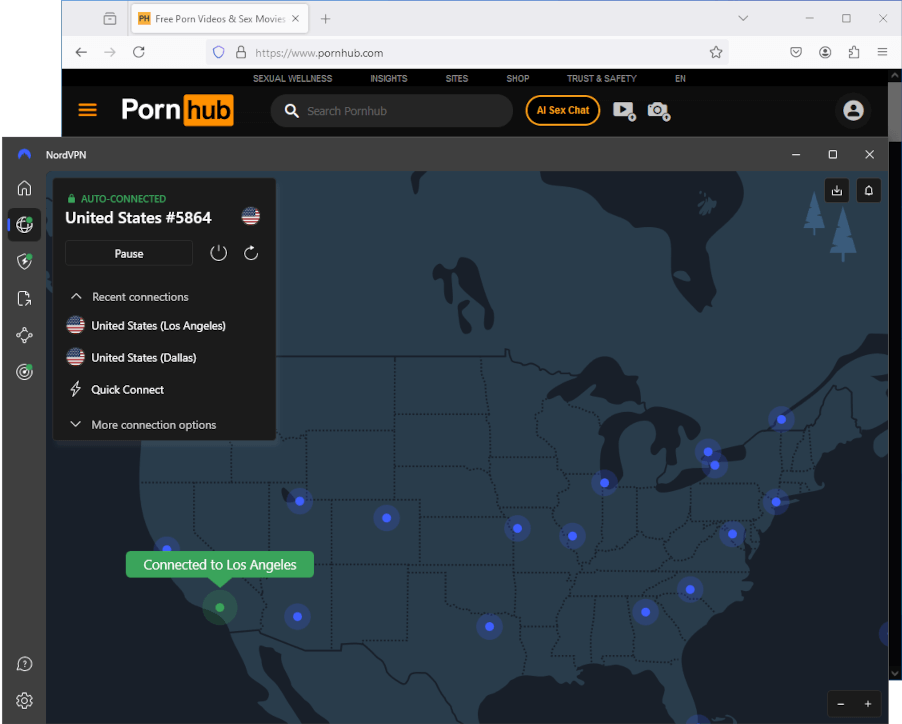Screen dimensions: 902x724
Task: Click the Firefox address bar URL
Action: point(319,53)
